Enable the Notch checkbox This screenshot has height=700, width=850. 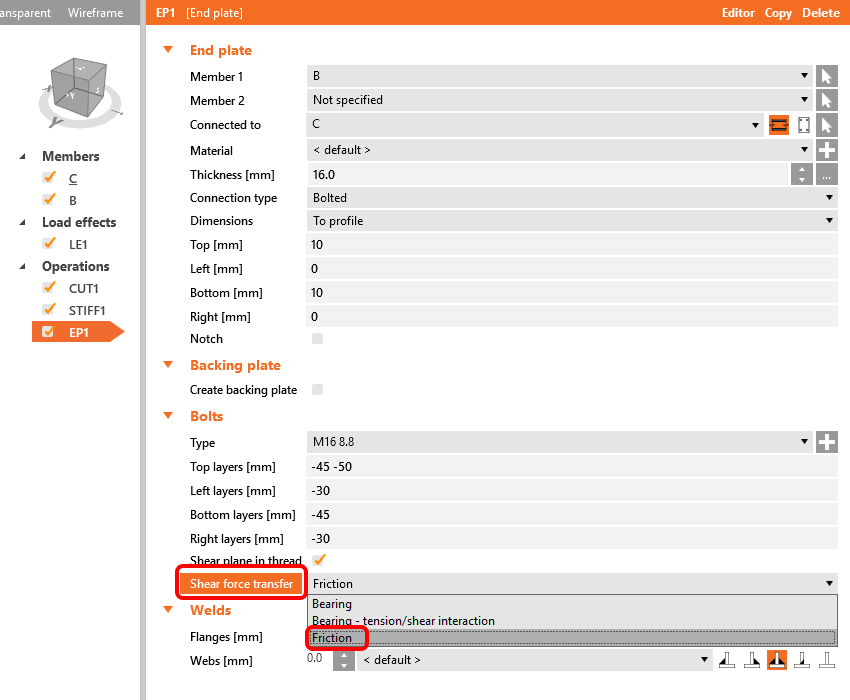pos(318,339)
